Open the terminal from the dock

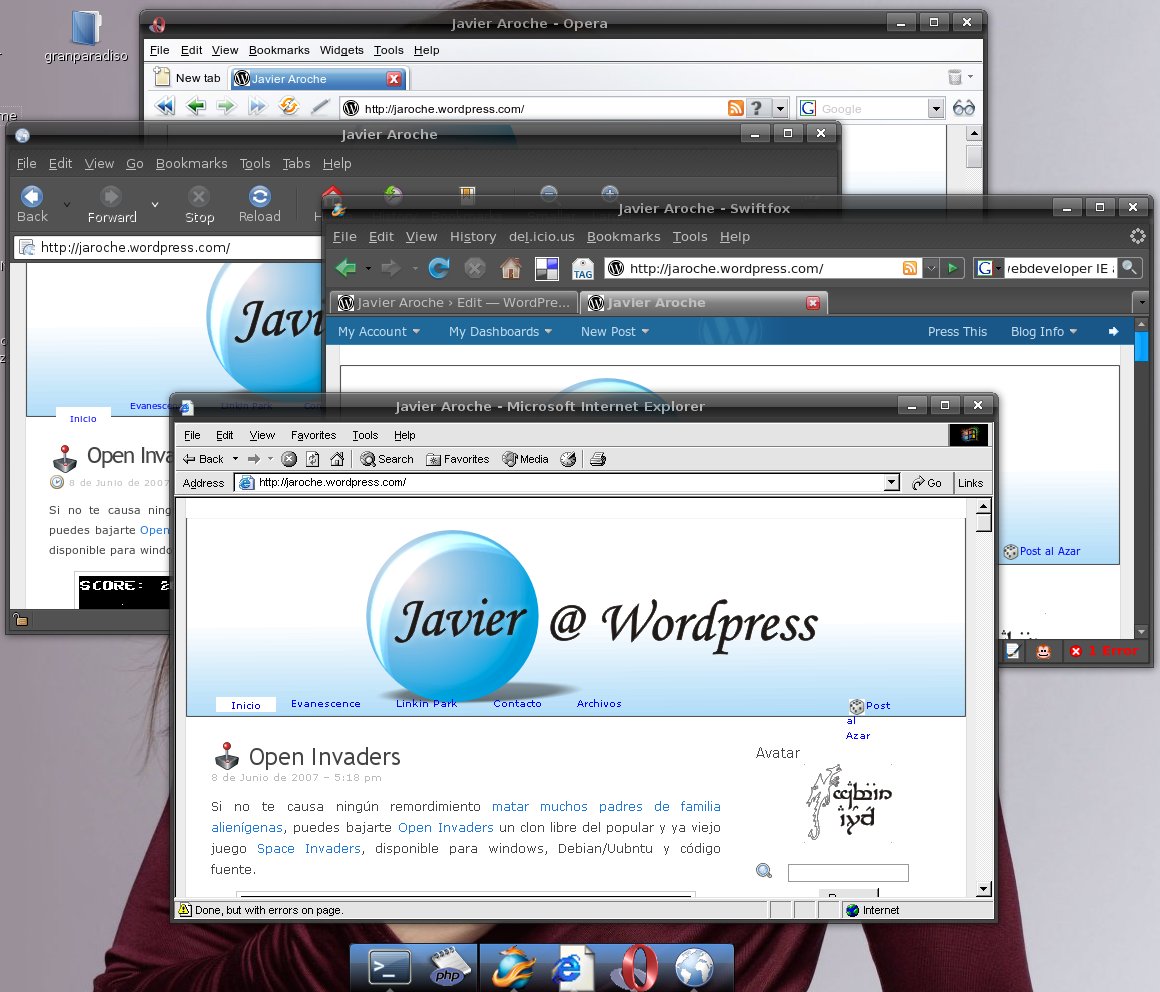pyautogui.click(x=389, y=968)
